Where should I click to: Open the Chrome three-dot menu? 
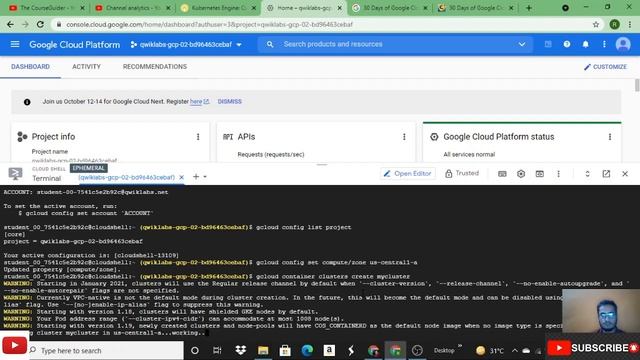coord(630,24)
